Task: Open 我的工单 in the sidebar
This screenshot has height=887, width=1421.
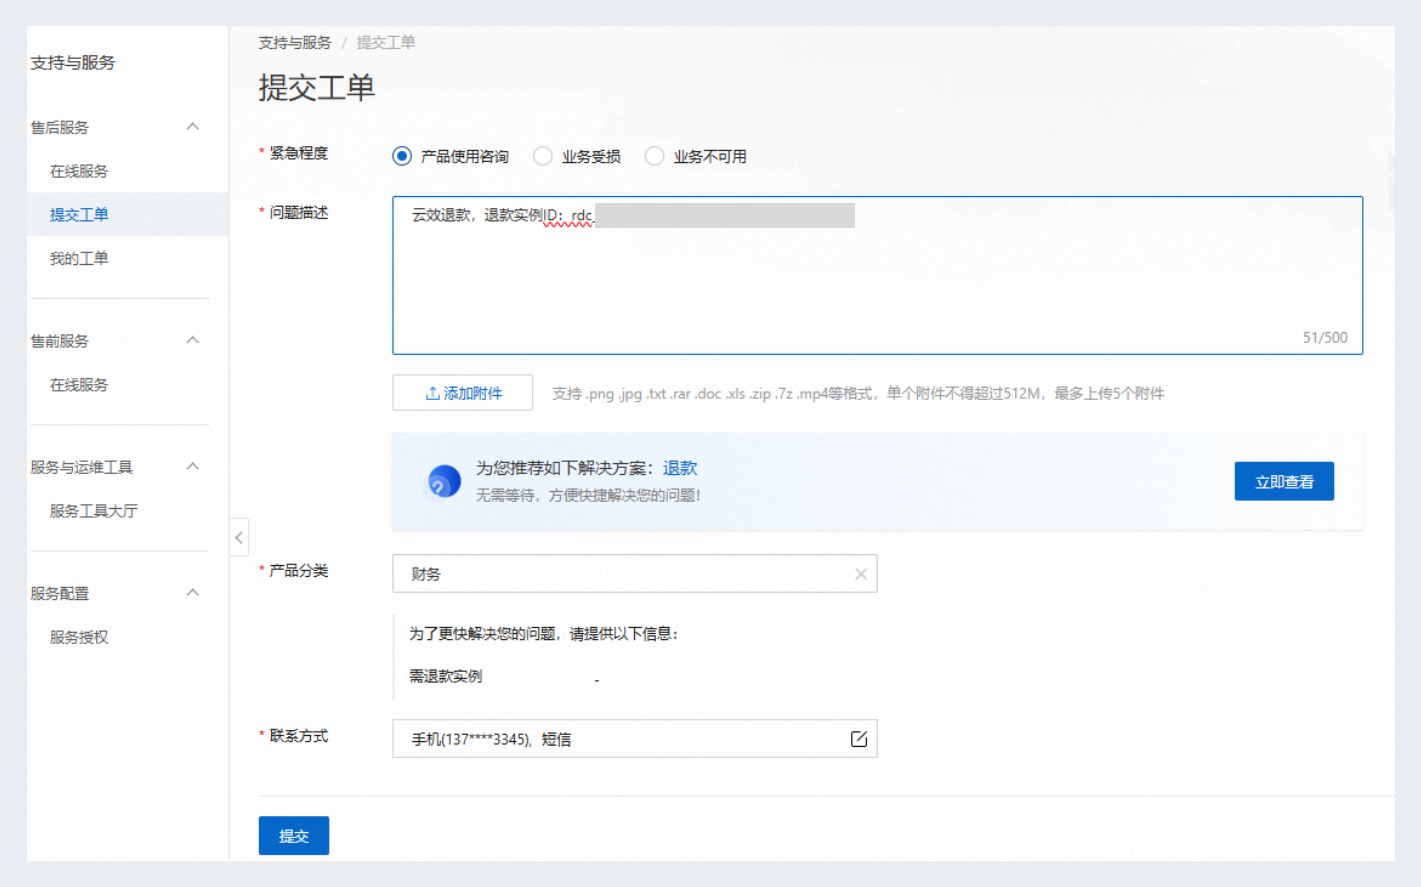Action: pyautogui.click(x=79, y=258)
